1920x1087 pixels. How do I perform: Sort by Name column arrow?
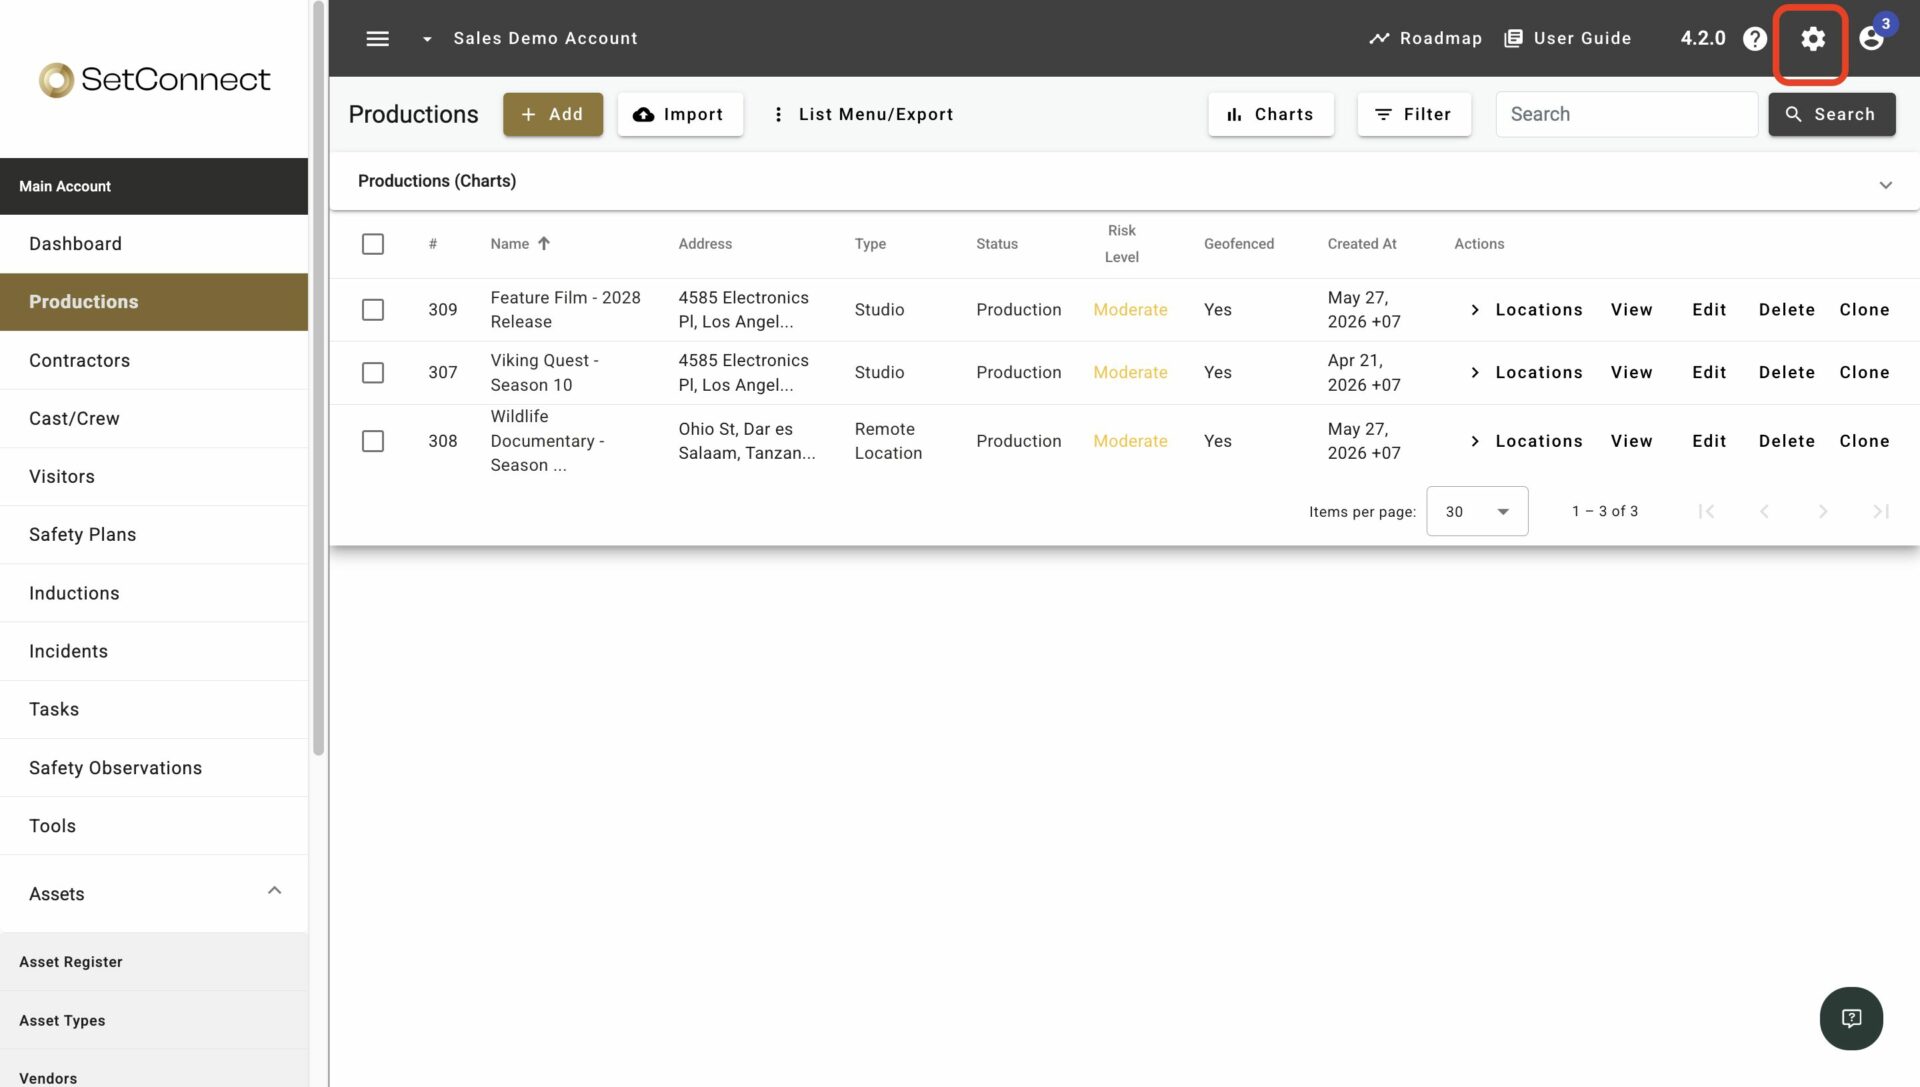click(x=544, y=243)
